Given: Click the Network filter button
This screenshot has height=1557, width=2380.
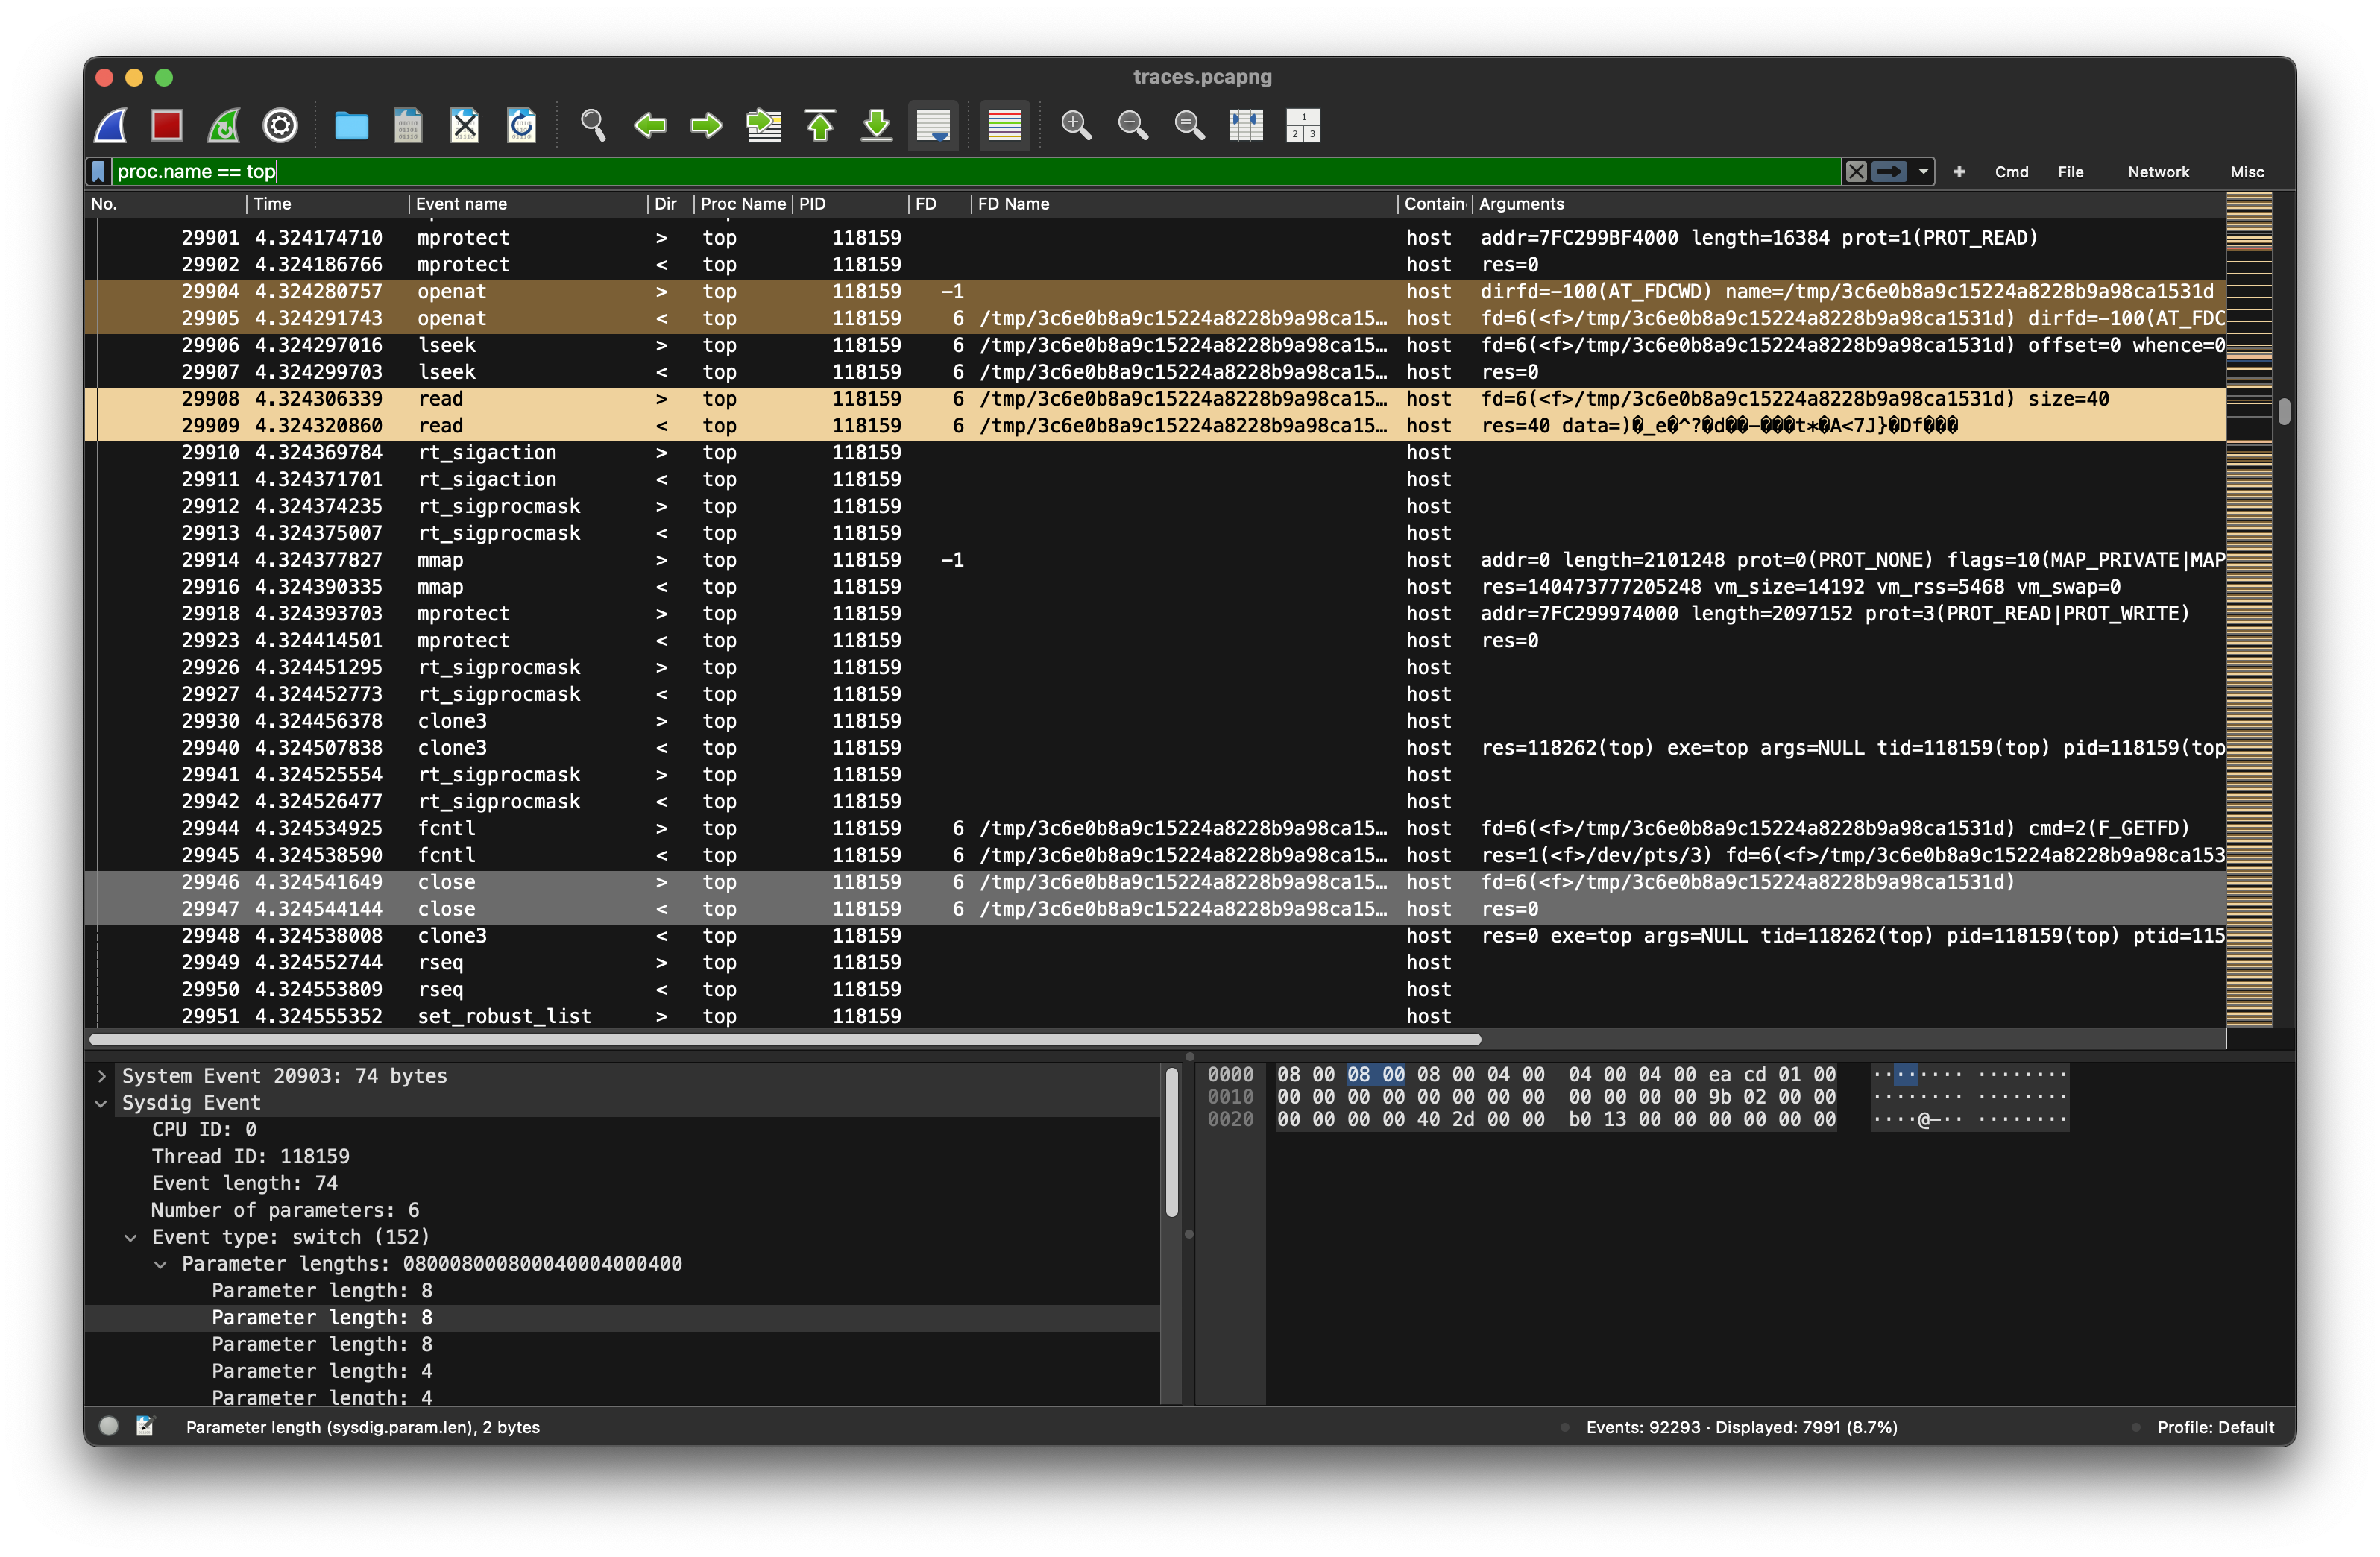Looking at the screenshot, I should (x=2158, y=172).
